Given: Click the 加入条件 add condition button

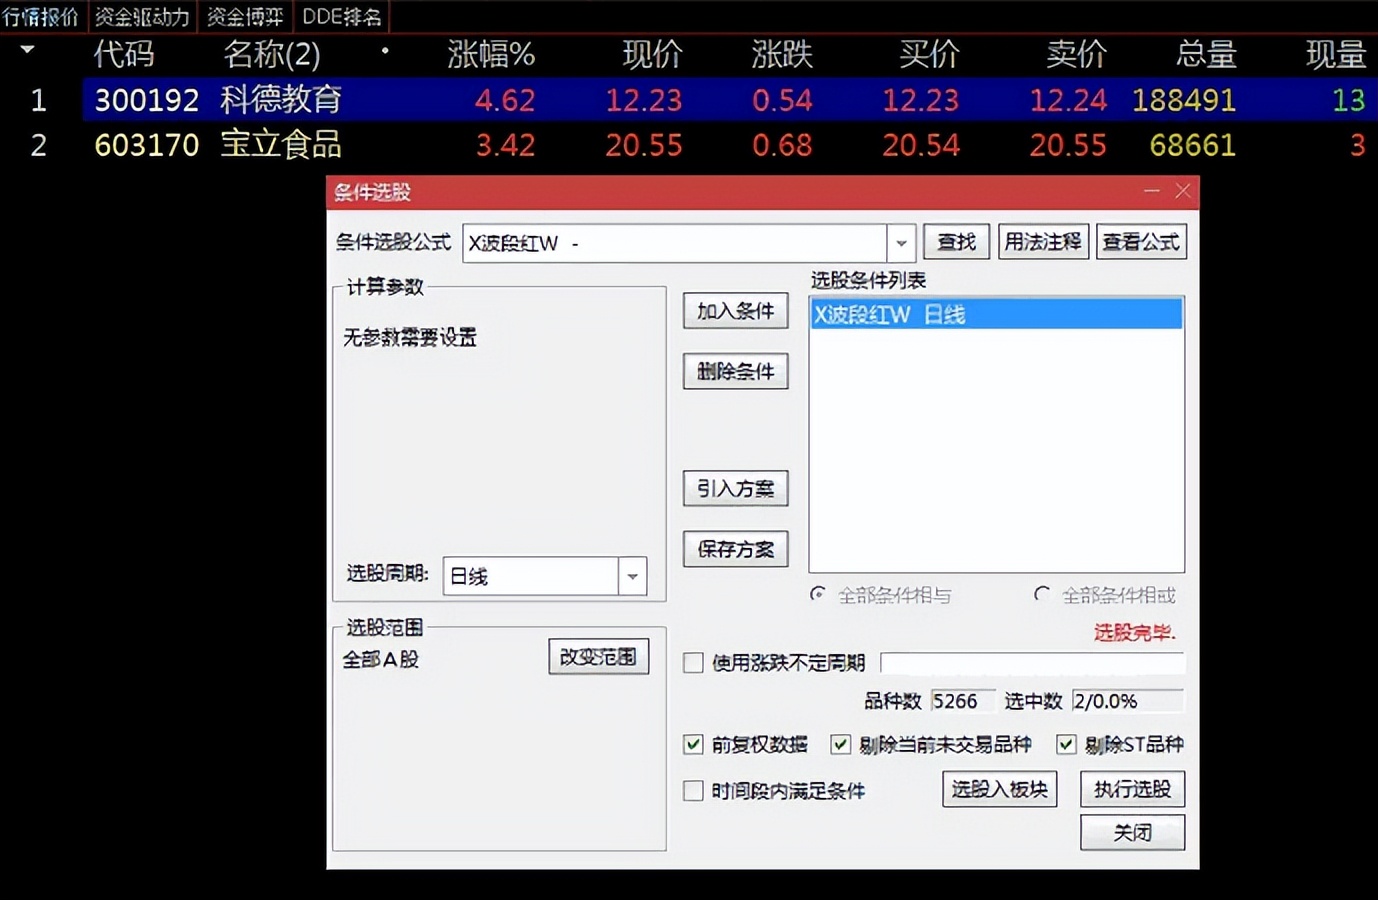Looking at the screenshot, I should click(x=735, y=311).
